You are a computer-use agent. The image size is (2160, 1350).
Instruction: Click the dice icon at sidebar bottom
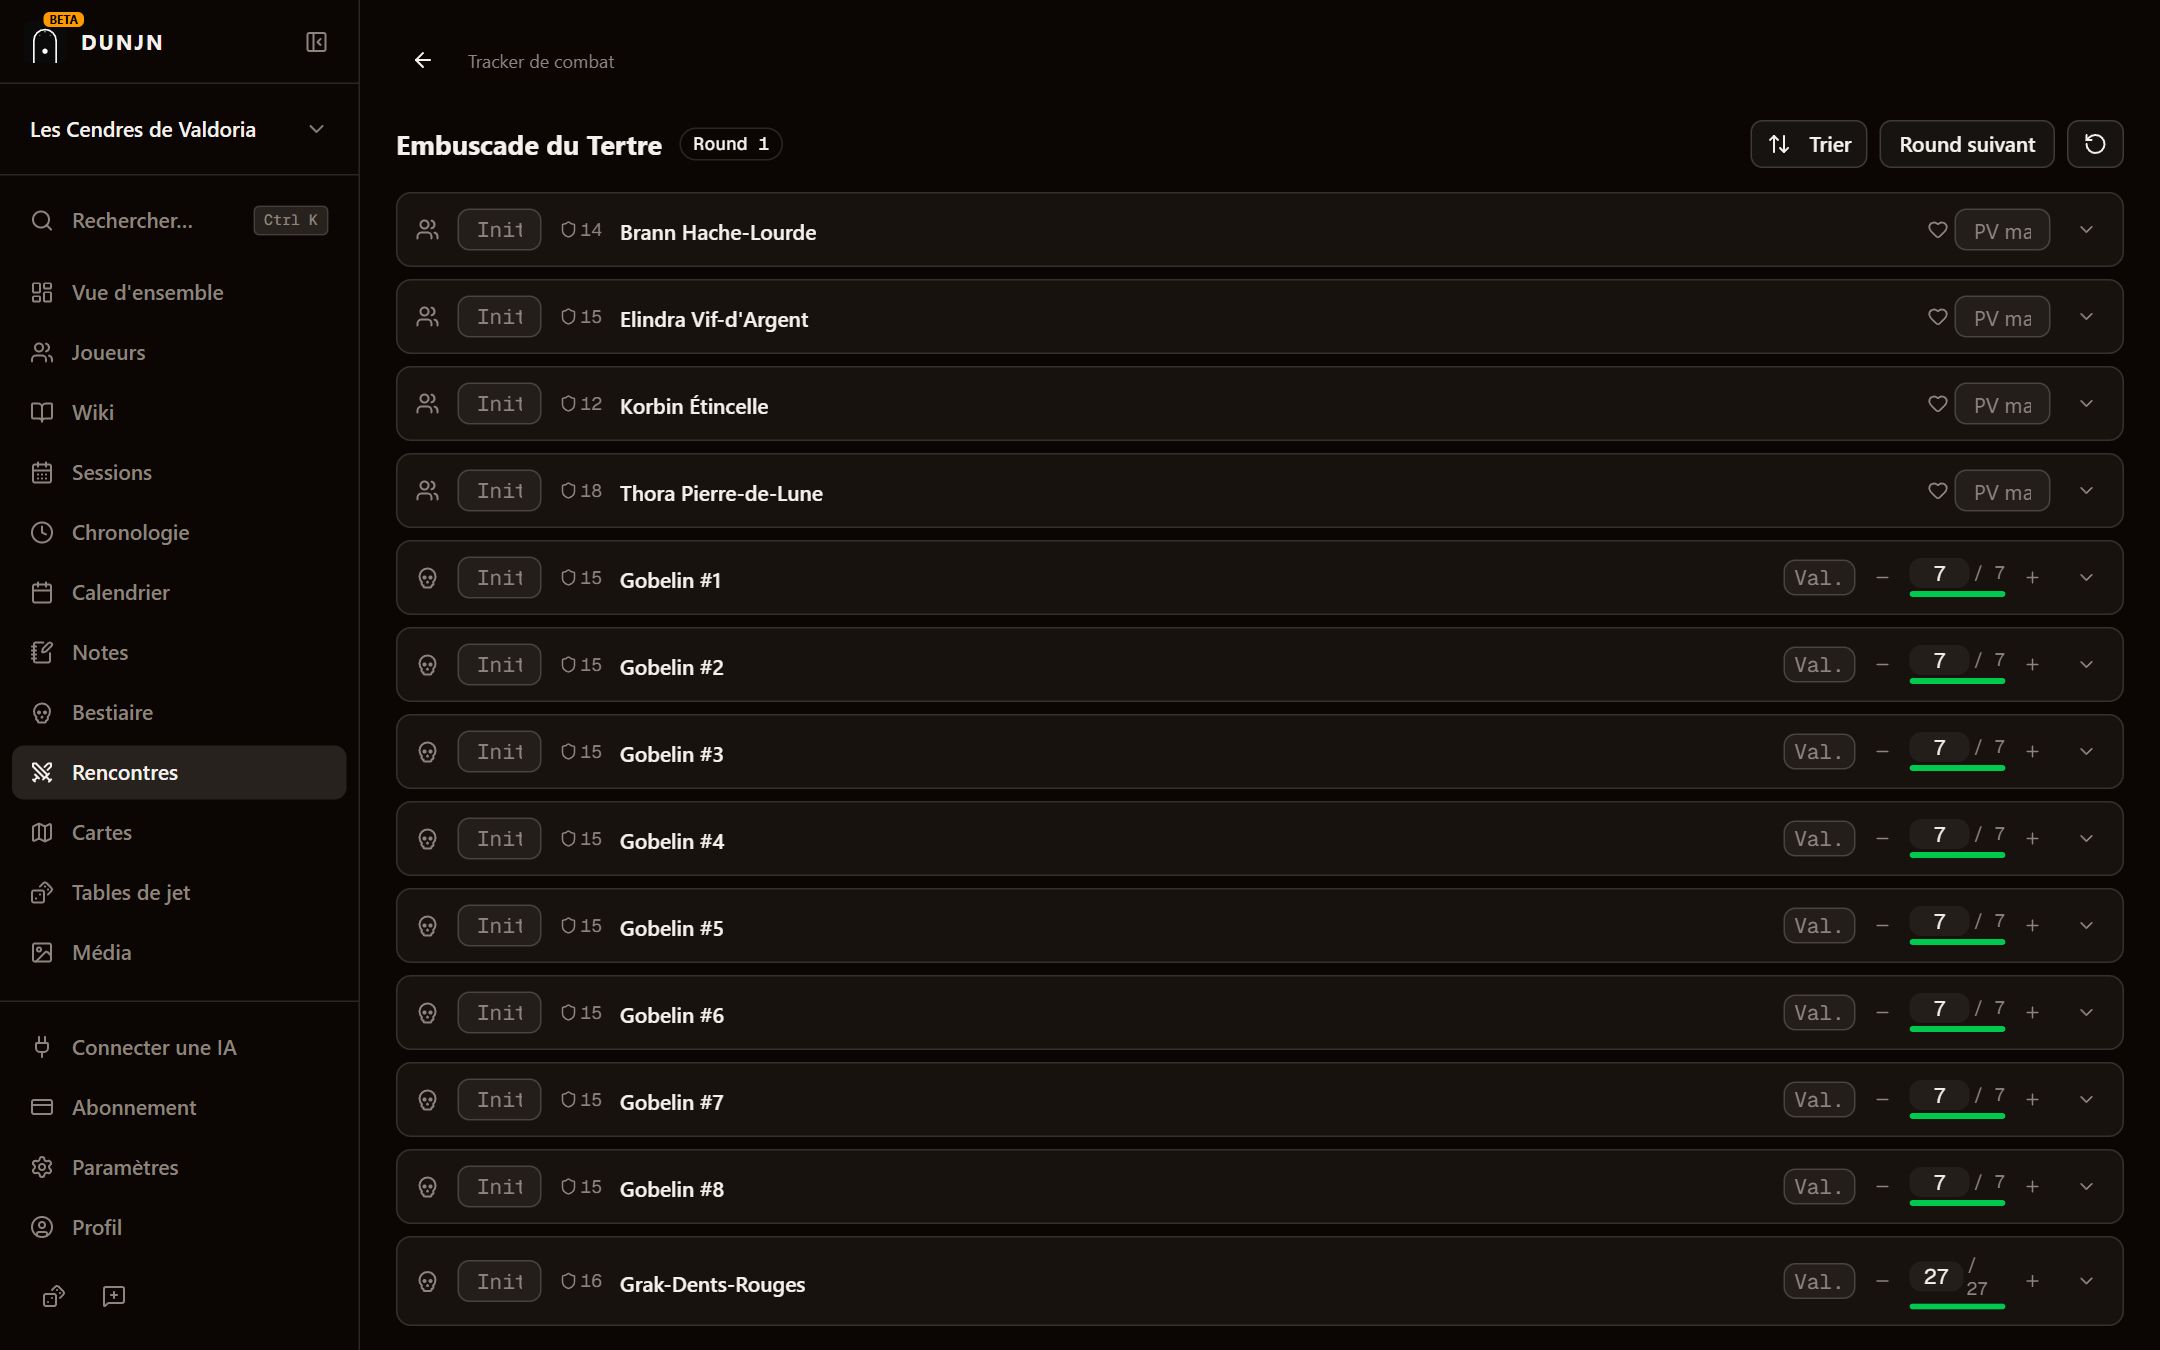[x=54, y=1296]
